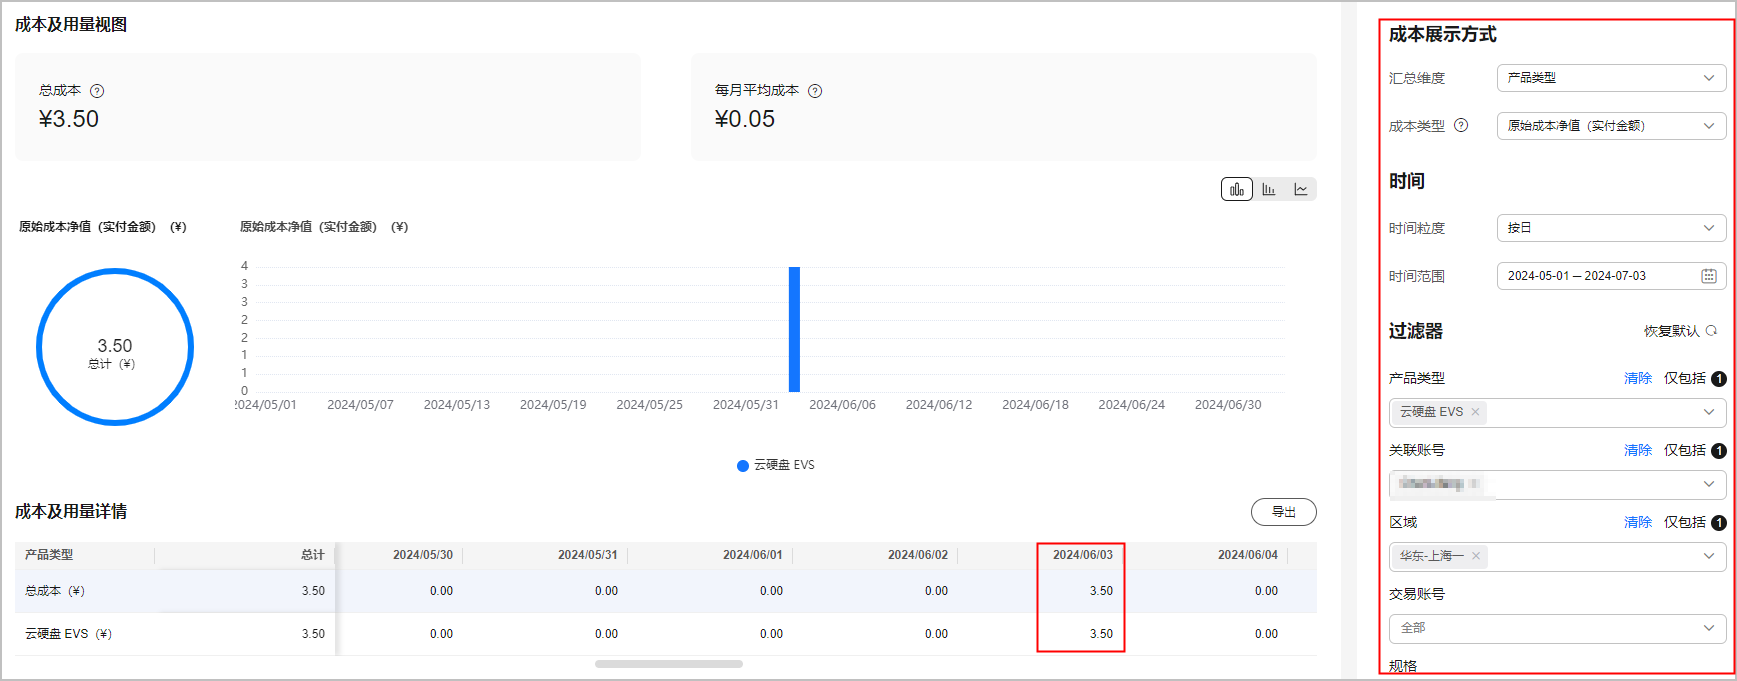This screenshot has width=1737, height=681.
Task: Click horizontal scrollbar under details table
Action: 669,664
